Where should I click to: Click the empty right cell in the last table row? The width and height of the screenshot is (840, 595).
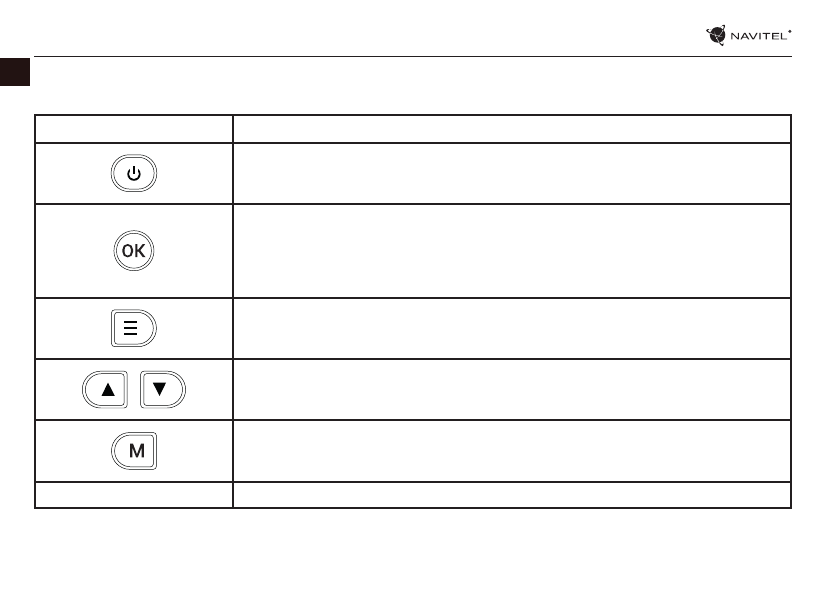pos(511,494)
